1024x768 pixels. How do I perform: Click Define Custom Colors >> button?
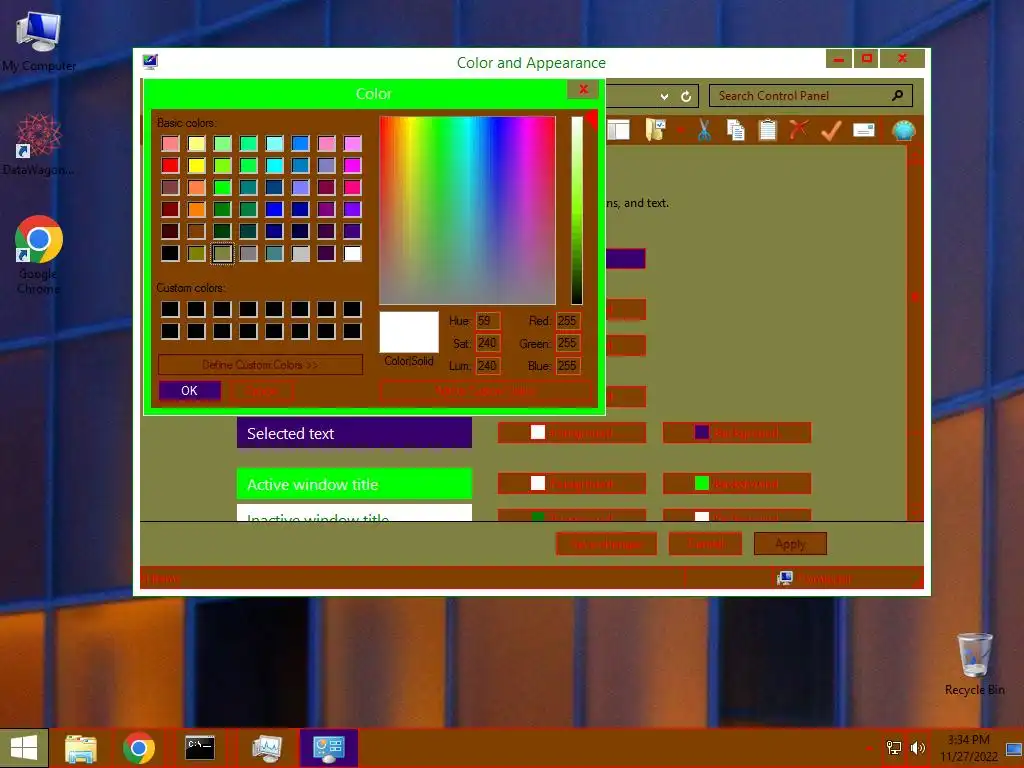tap(260, 364)
